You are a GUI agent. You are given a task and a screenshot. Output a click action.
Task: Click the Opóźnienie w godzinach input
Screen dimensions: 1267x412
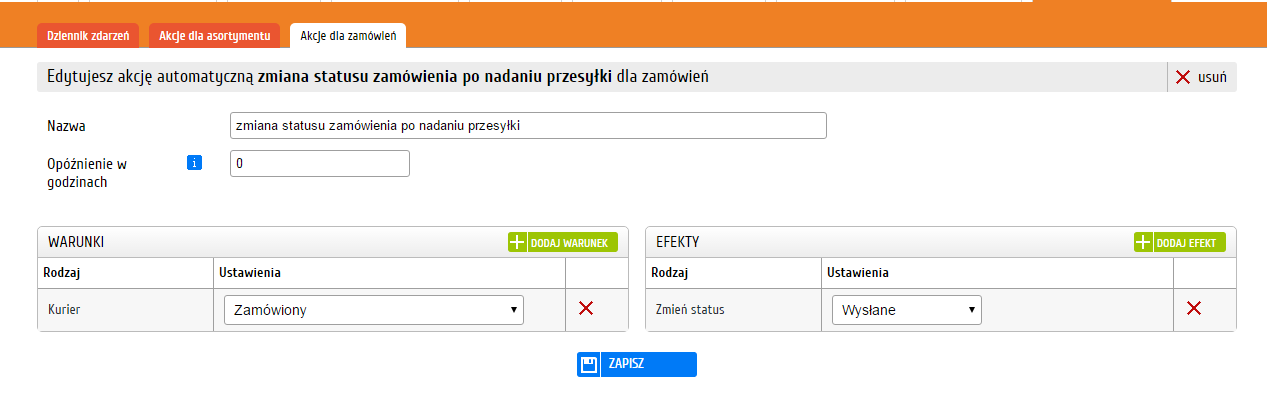tap(320, 163)
